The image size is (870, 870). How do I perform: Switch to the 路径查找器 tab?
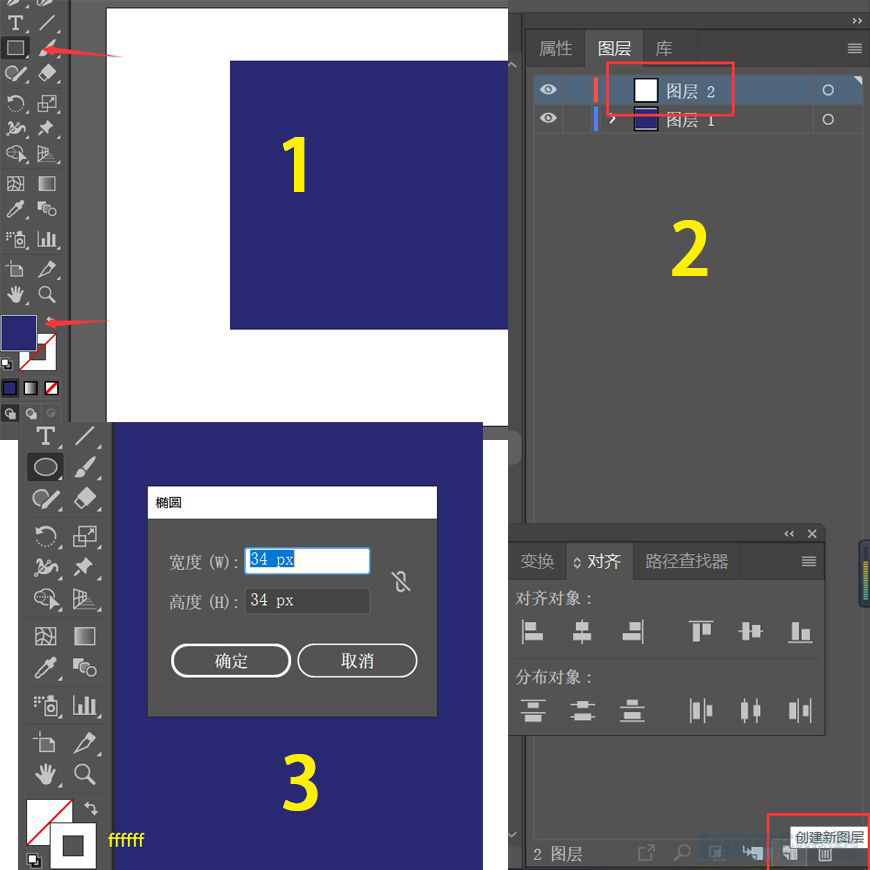click(687, 562)
